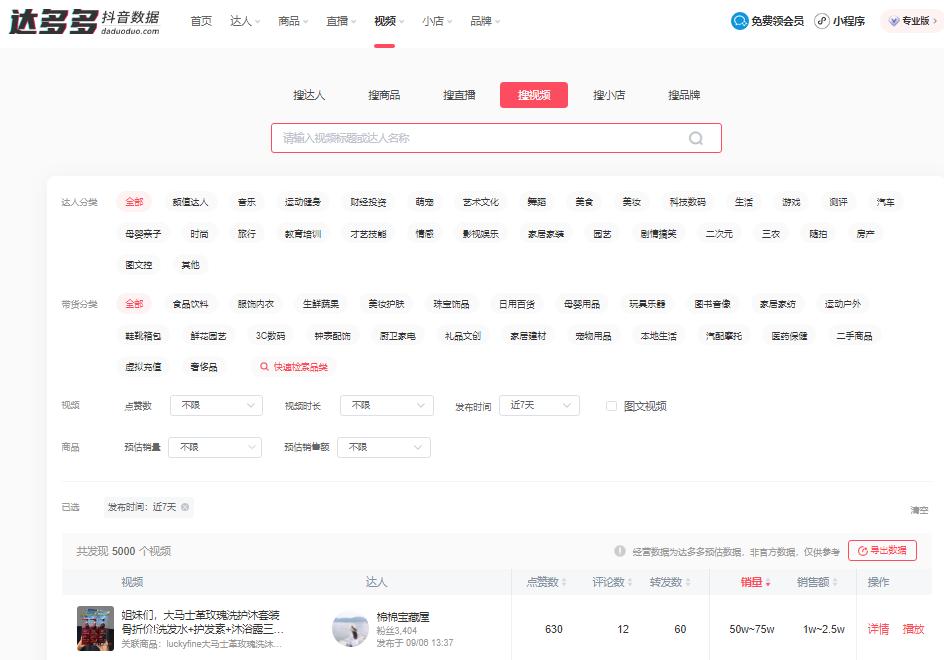The image size is (944, 660).
Task: Click the 免费领会员 blue chat icon
Action: point(738,20)
